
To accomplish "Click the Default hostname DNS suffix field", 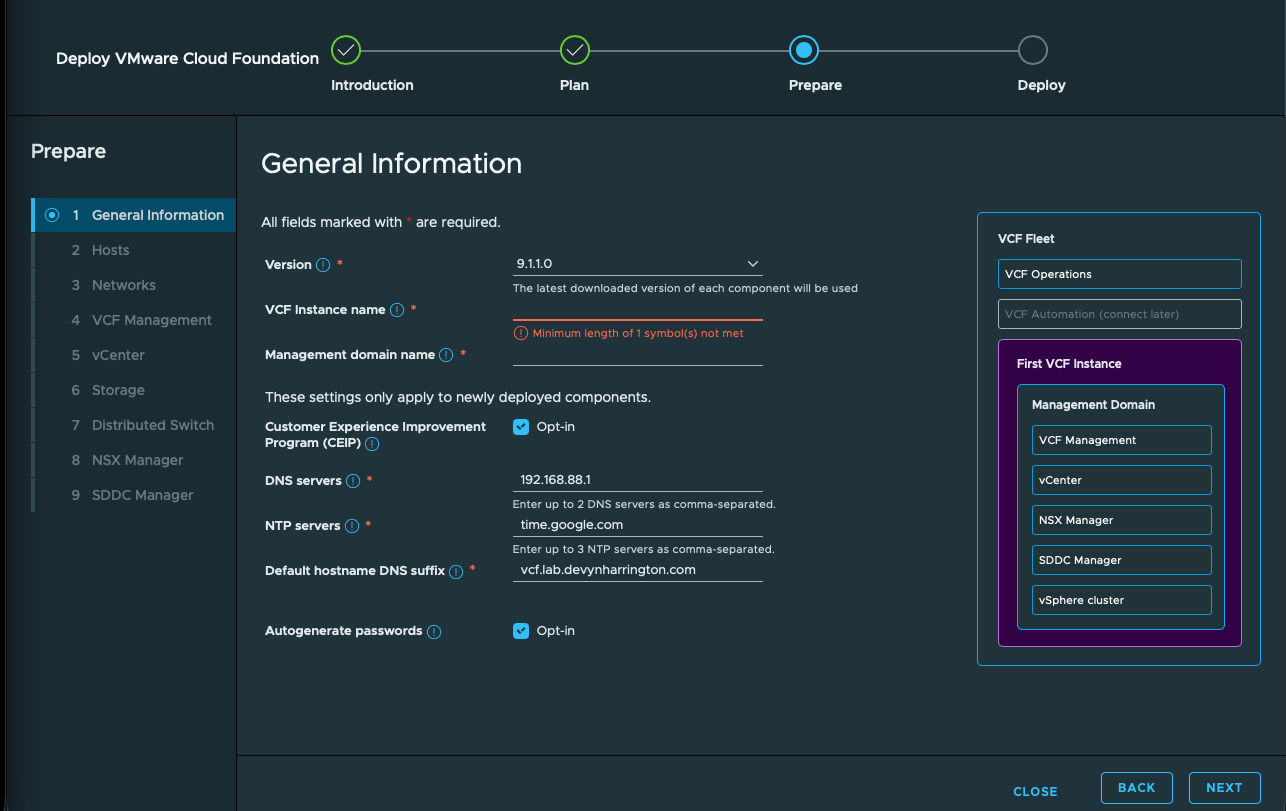I will [x=638, y=570].
